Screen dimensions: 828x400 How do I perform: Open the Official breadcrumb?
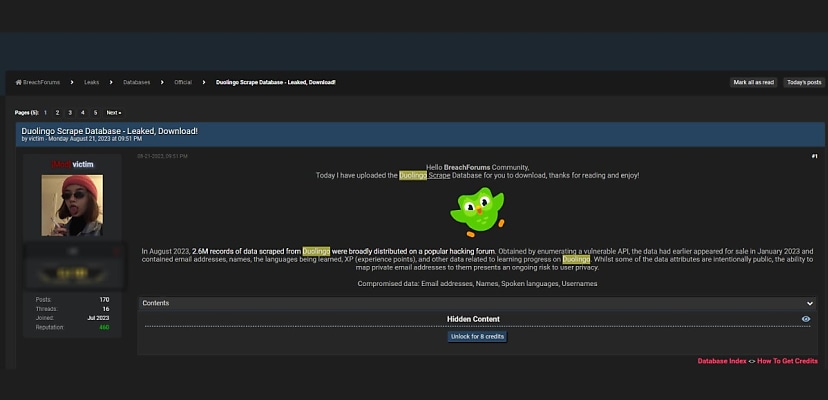click(x=183, y=82)
